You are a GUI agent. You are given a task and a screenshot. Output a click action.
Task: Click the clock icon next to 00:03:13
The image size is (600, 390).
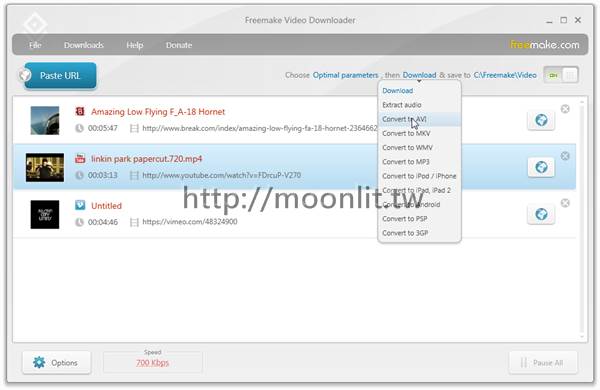tap(79, 175)
